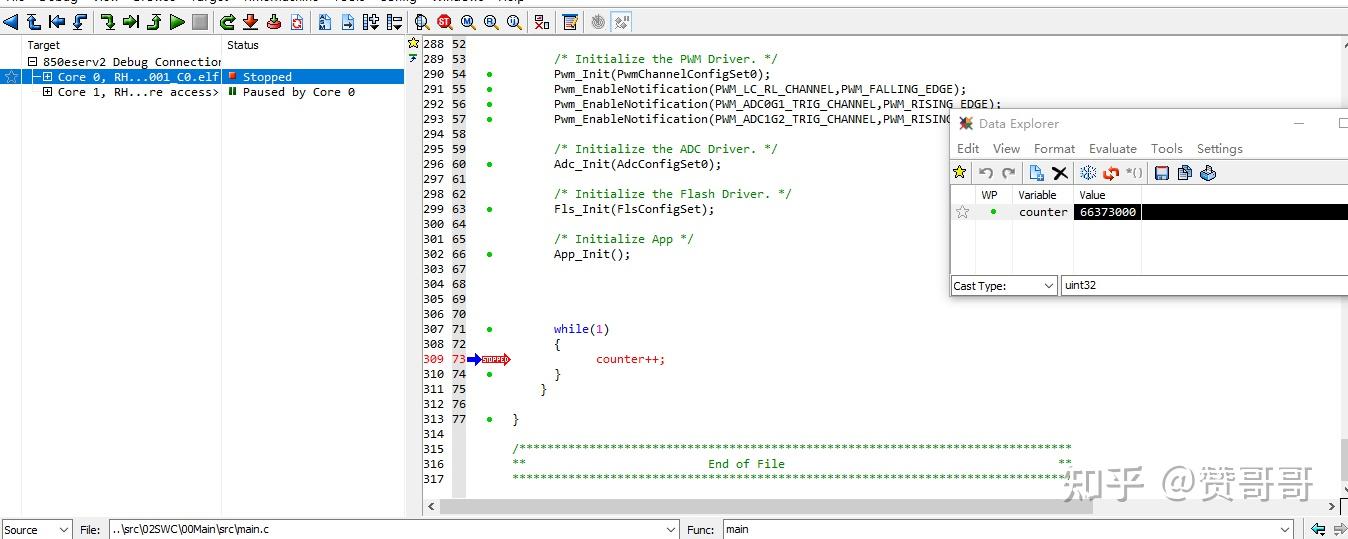Click the left arrow of the horizontal scrollbar

point(431,507)
